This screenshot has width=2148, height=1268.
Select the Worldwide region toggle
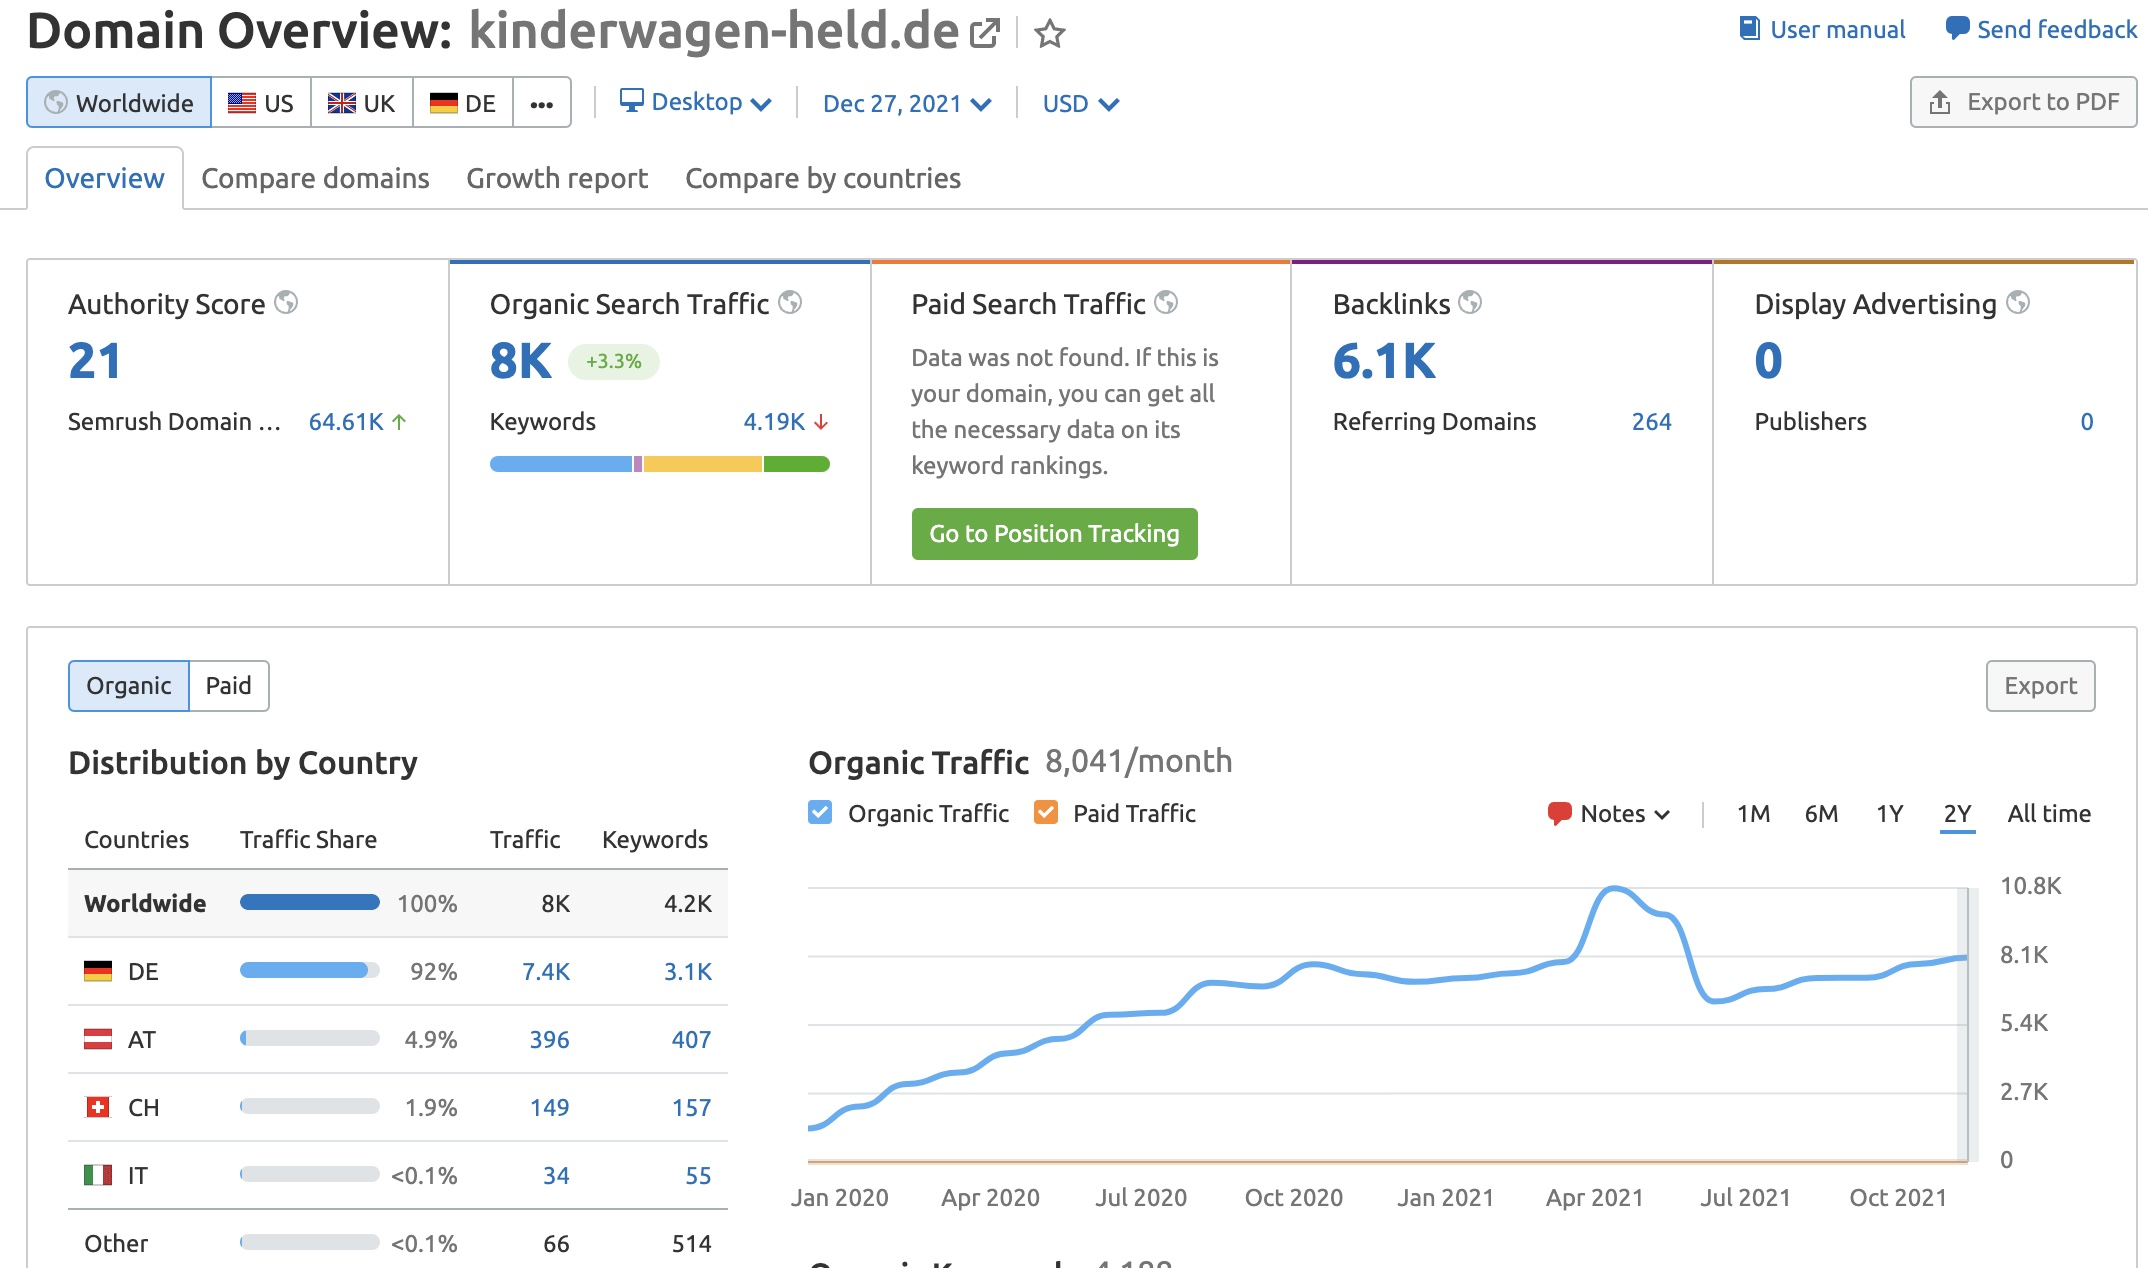click(119, 102)
